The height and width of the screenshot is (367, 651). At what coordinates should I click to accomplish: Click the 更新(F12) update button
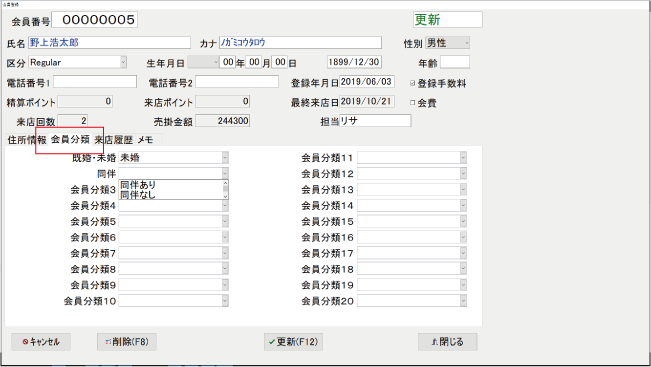pos(294,342)
